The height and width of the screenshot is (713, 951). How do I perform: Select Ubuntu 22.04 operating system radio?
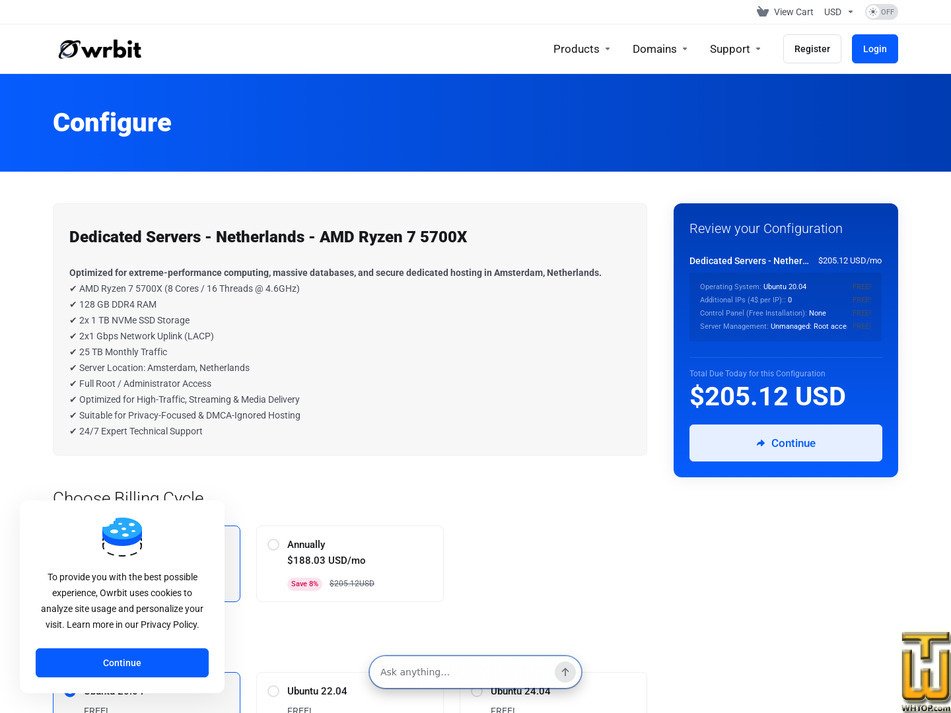pyautogui.click(x=274, y=691)
